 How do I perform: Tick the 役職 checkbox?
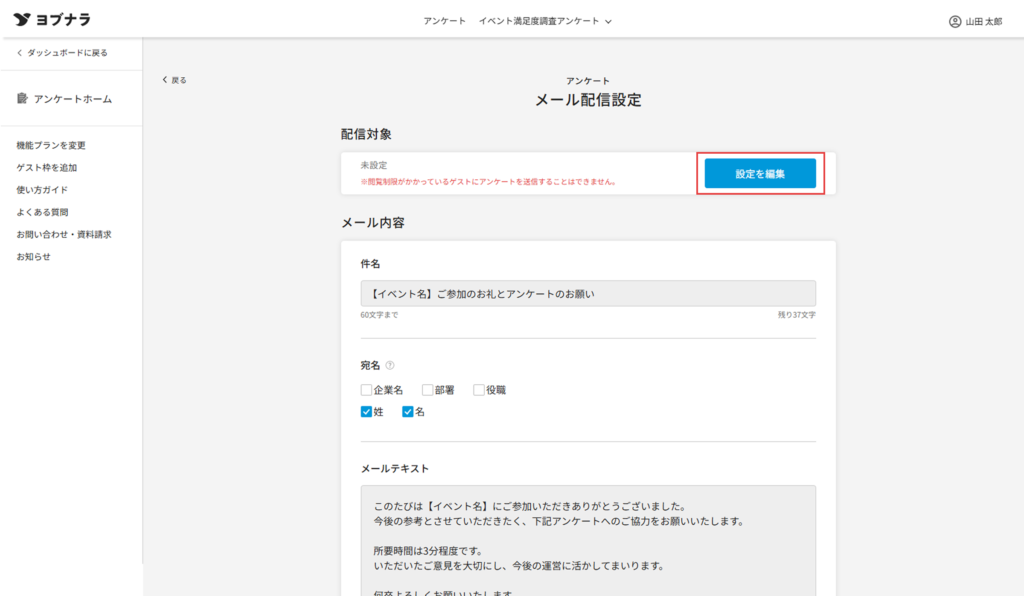(x=479, y=390)
